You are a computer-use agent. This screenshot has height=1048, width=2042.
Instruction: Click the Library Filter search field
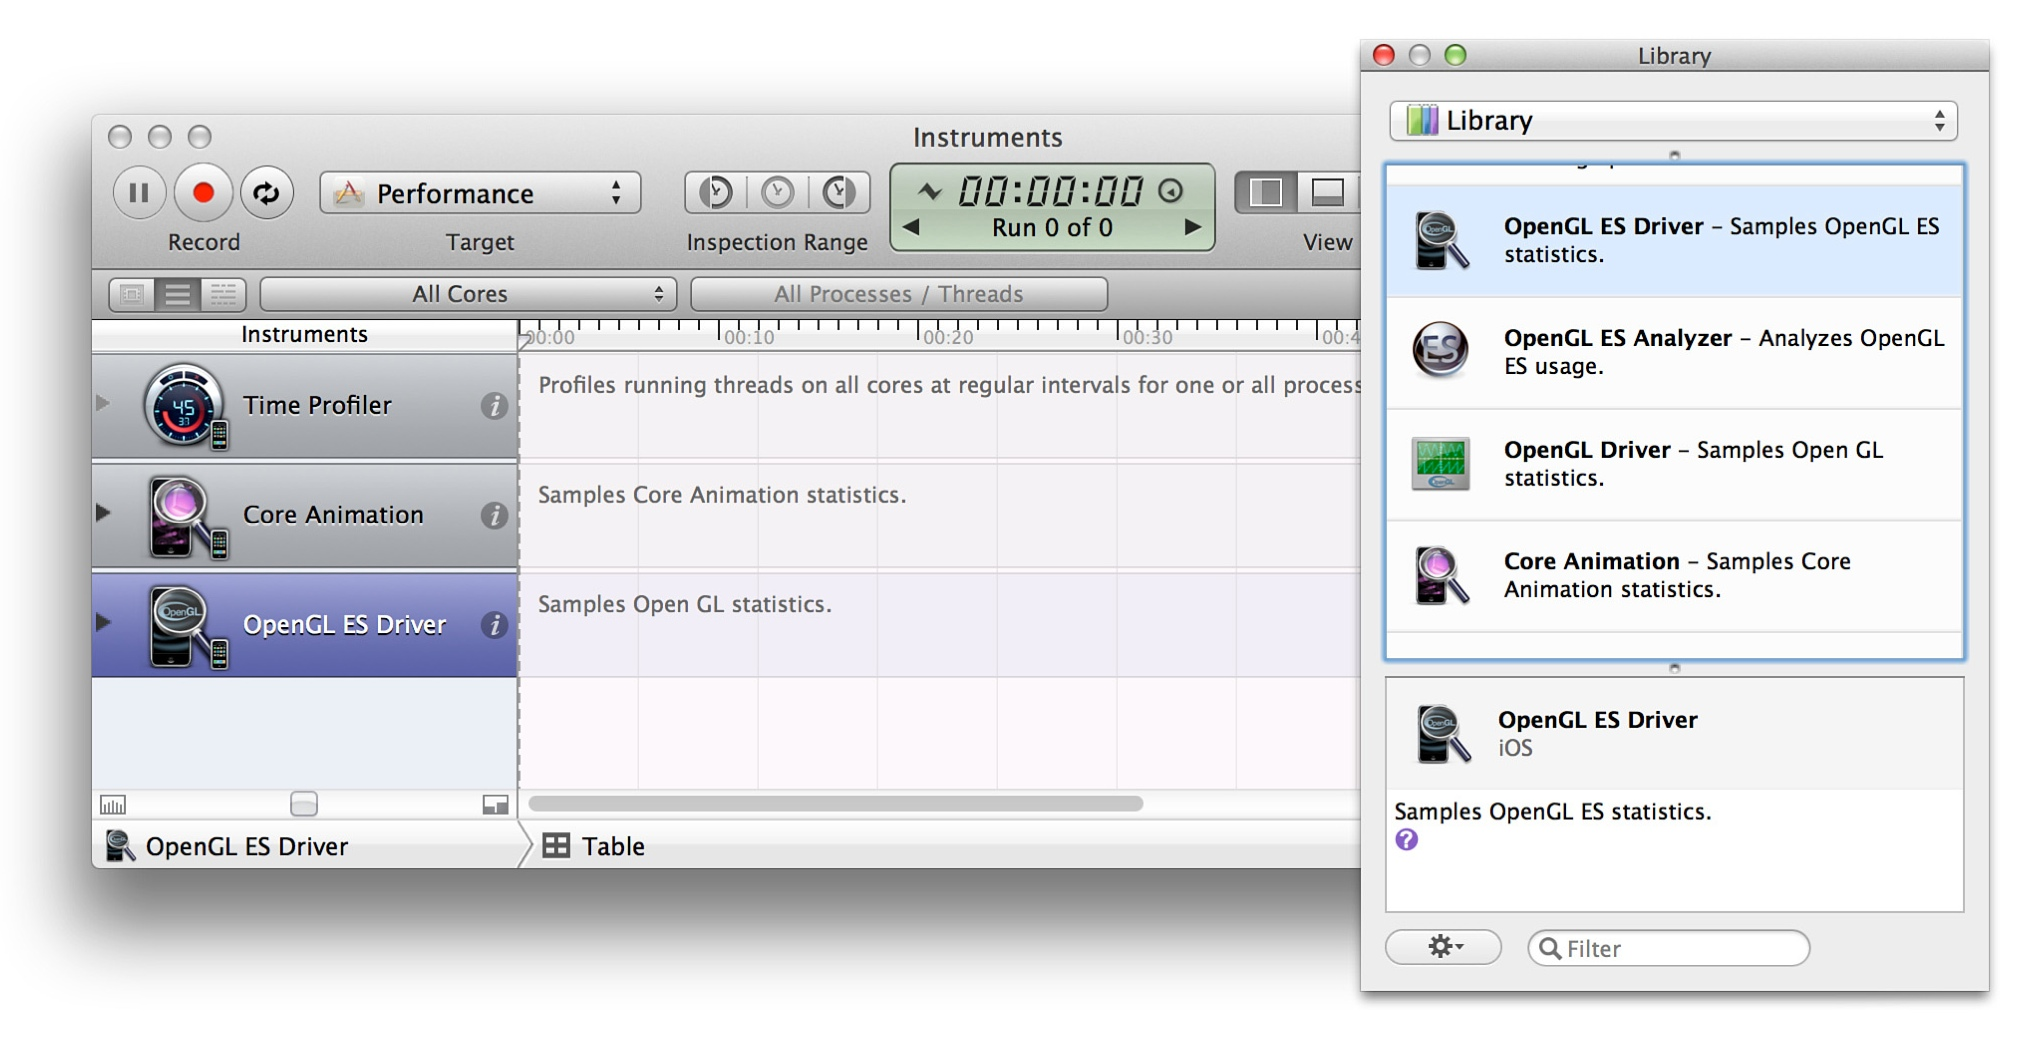point(1668,948)
